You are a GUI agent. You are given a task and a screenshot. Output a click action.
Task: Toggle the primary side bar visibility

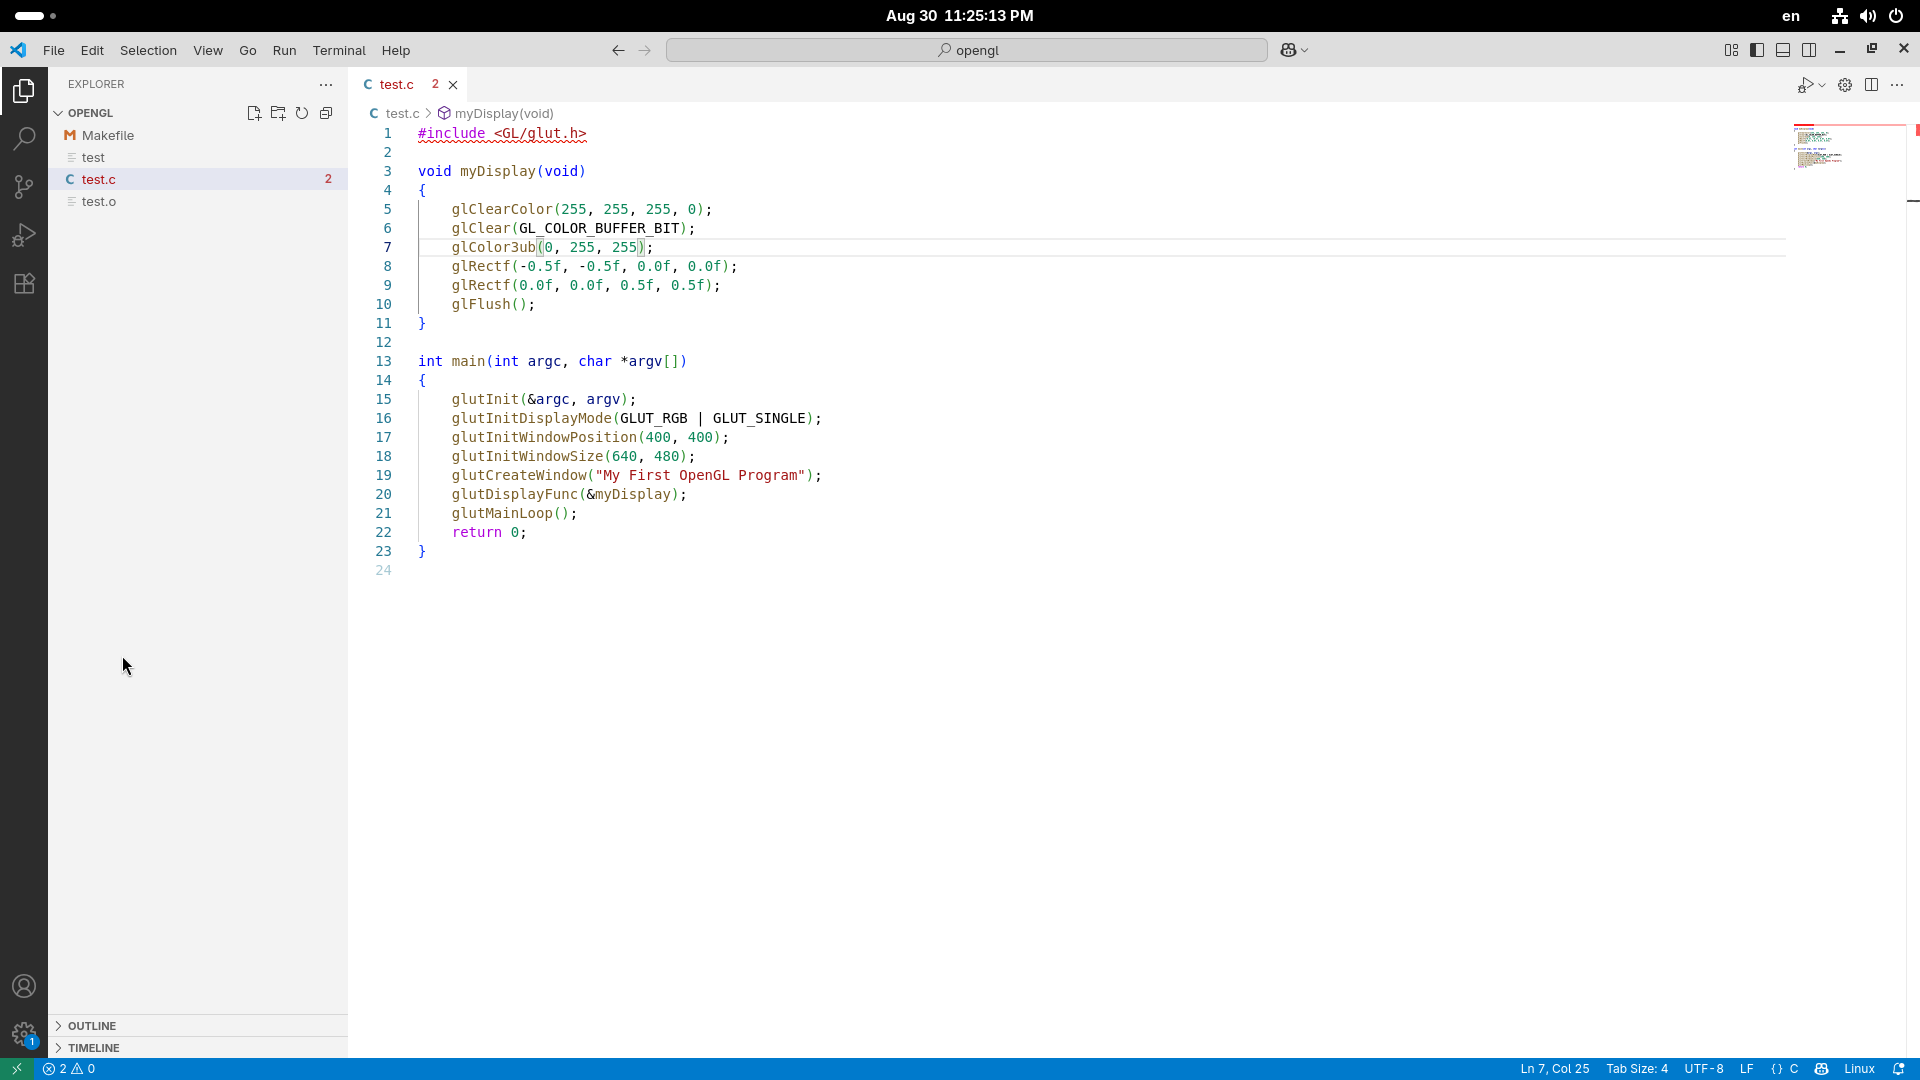click(1757, 50)
